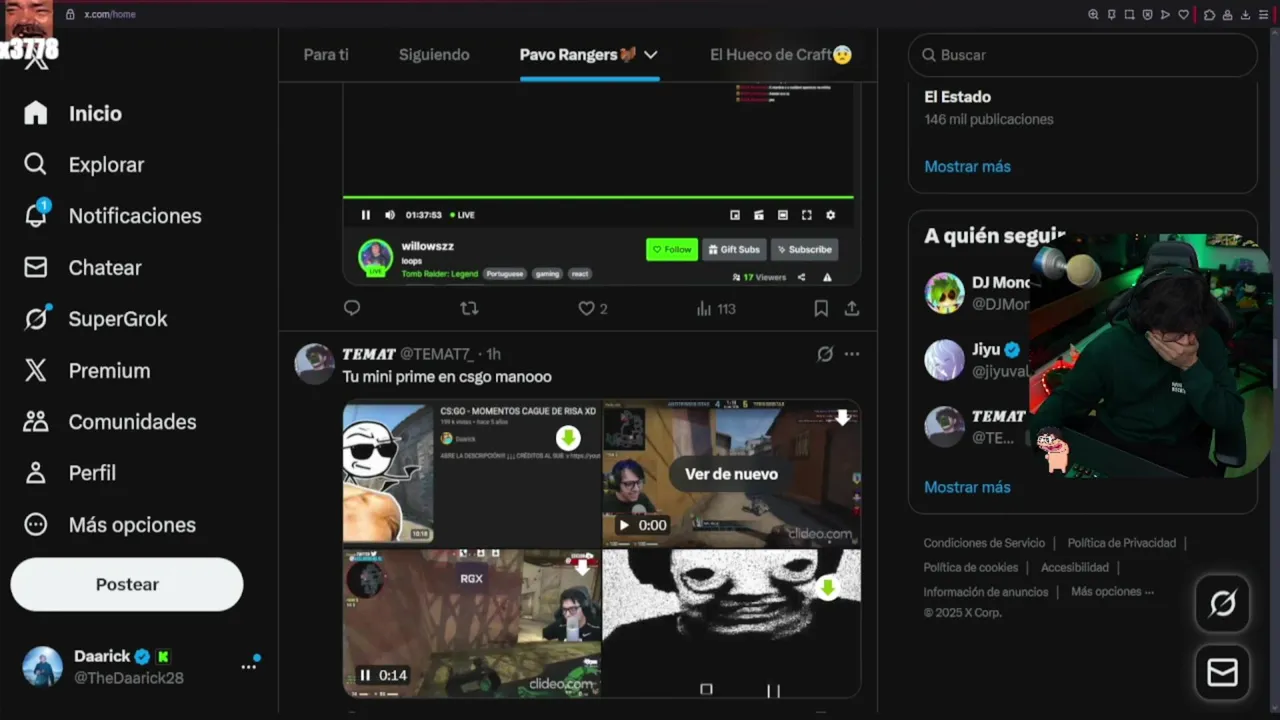Open Explorar from the sidebar
Image resolution: width=1280 pixels, height=720 pixels.
point(84,165)
